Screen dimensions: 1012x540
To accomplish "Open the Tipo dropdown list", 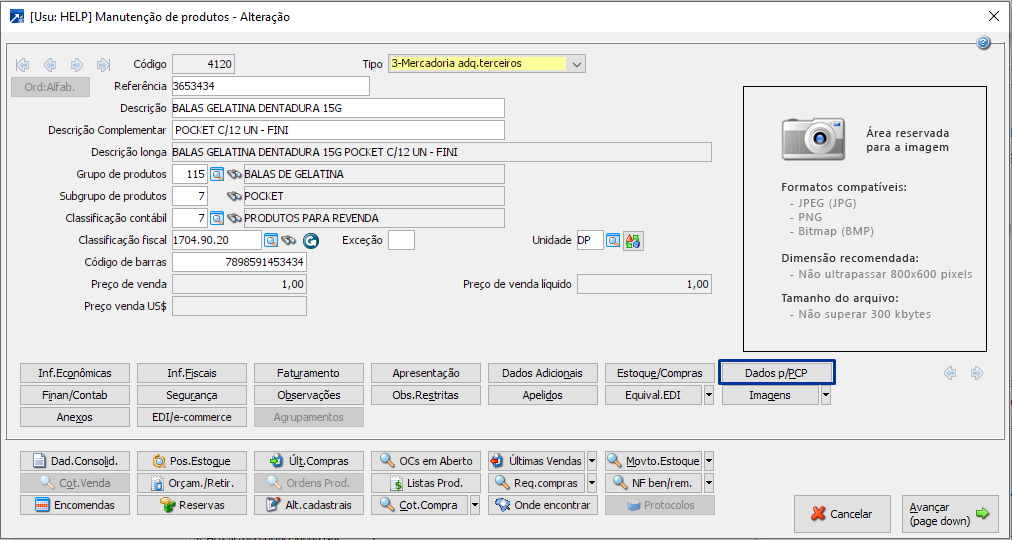I will (576, 64).
